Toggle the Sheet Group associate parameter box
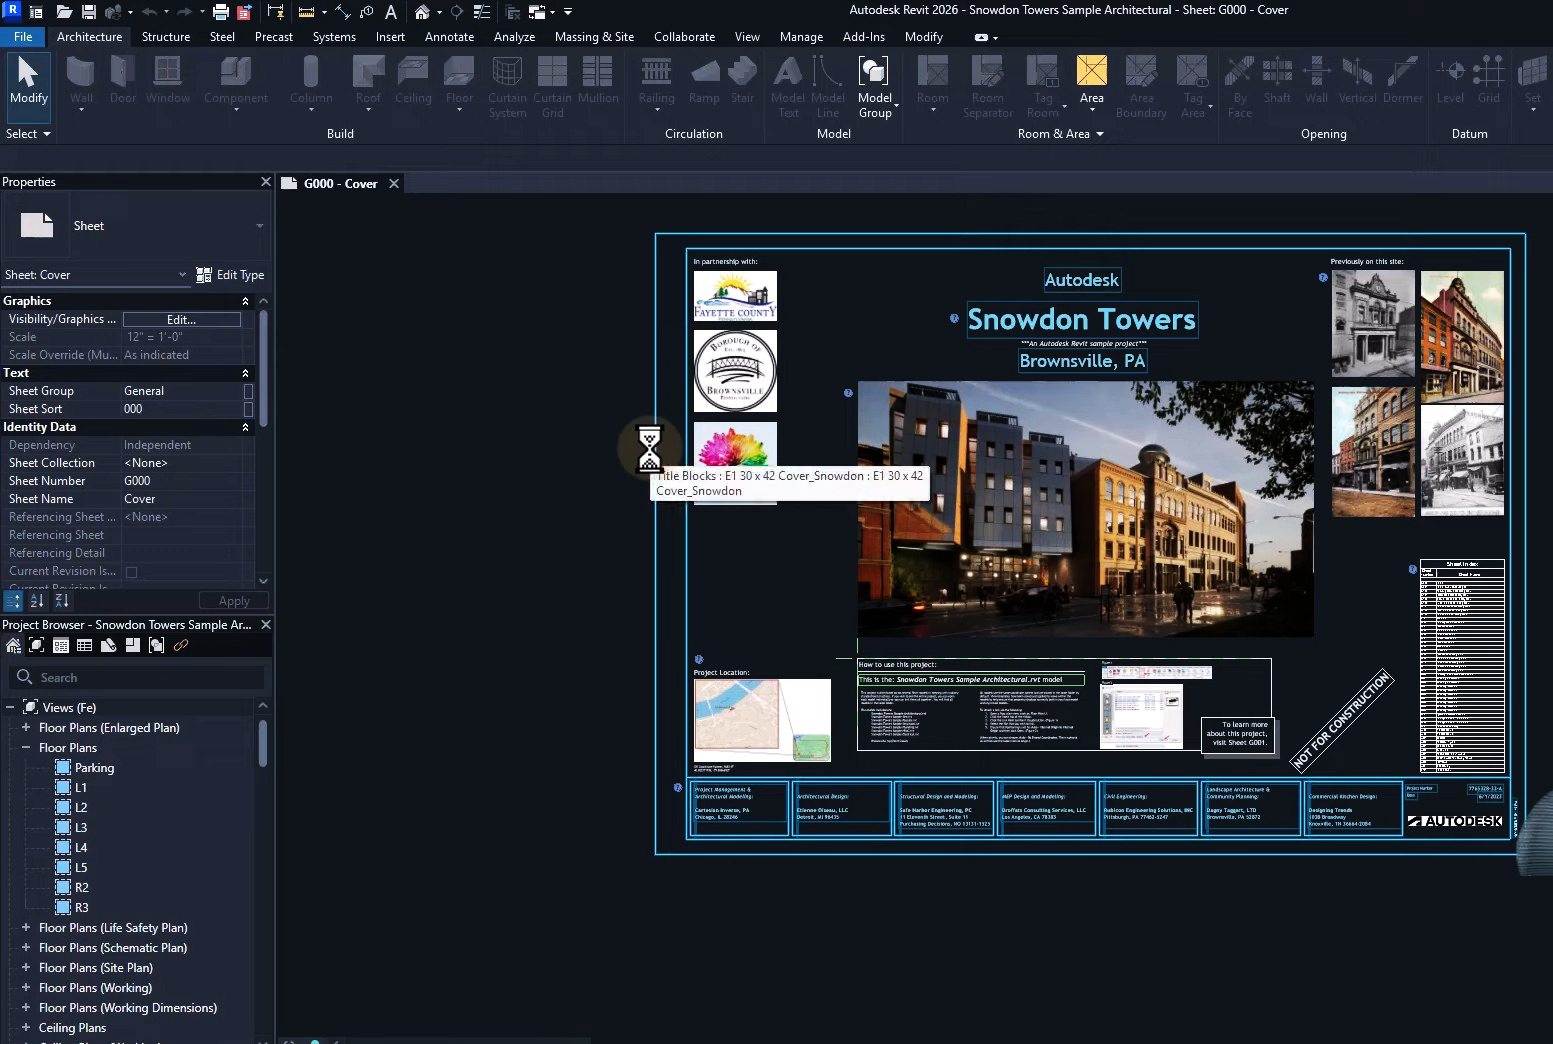 248,391
